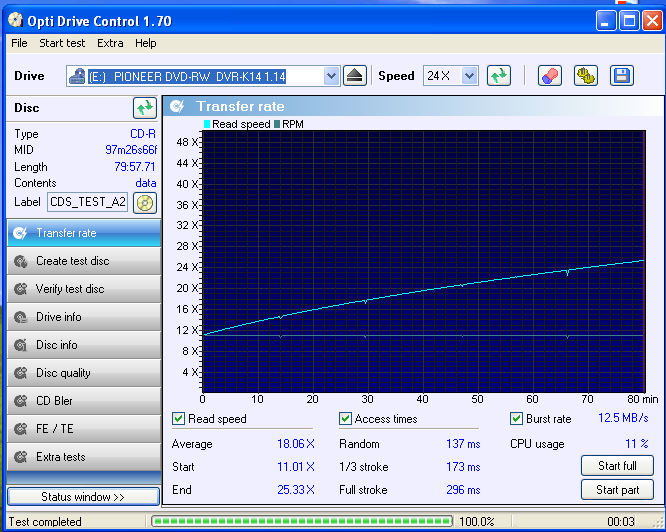Click the Opti Drive Control title icon
666x532 pixels.
click(15, 20)
